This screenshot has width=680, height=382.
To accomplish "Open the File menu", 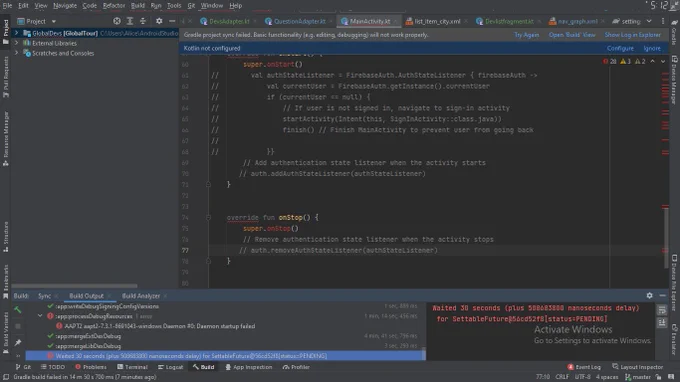I will pyautogui.click(x=7, y=6).
